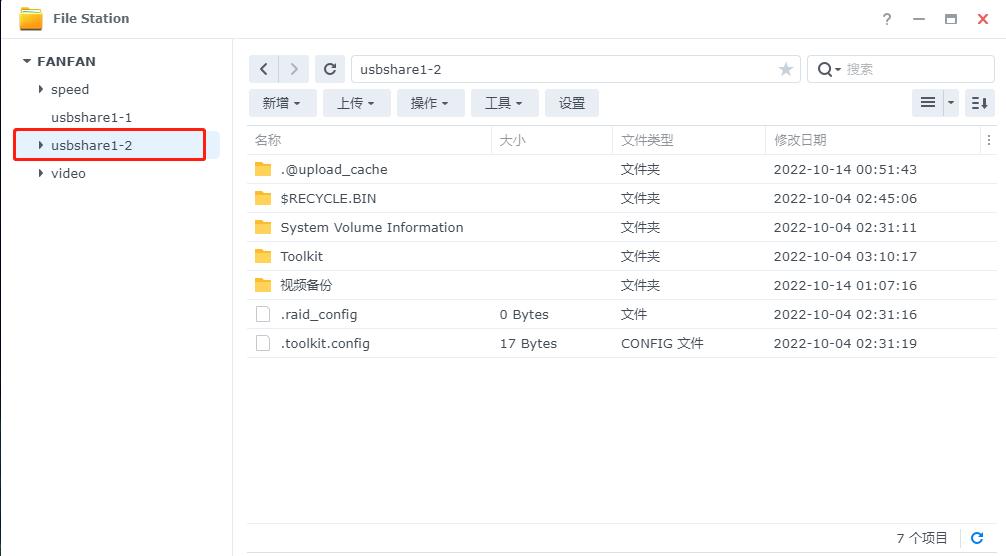Open the 上传 dropdown menu
The height and width of the screenshot is (556, 1006).
click(356, 103)
